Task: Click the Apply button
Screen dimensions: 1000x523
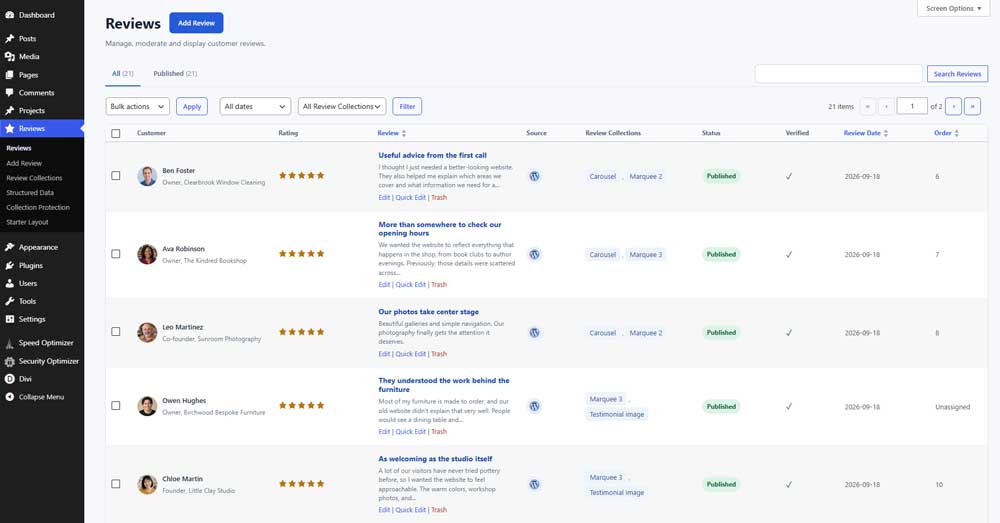Action: tap(192, 107)
